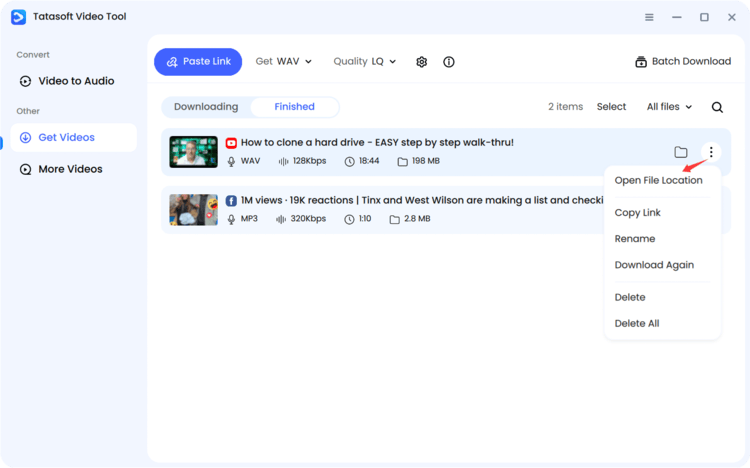Click the Get Videos download icon
Image resolution: width=750 pixels, height=468 pixels.
pyautogui.click(x=25, y=137)
